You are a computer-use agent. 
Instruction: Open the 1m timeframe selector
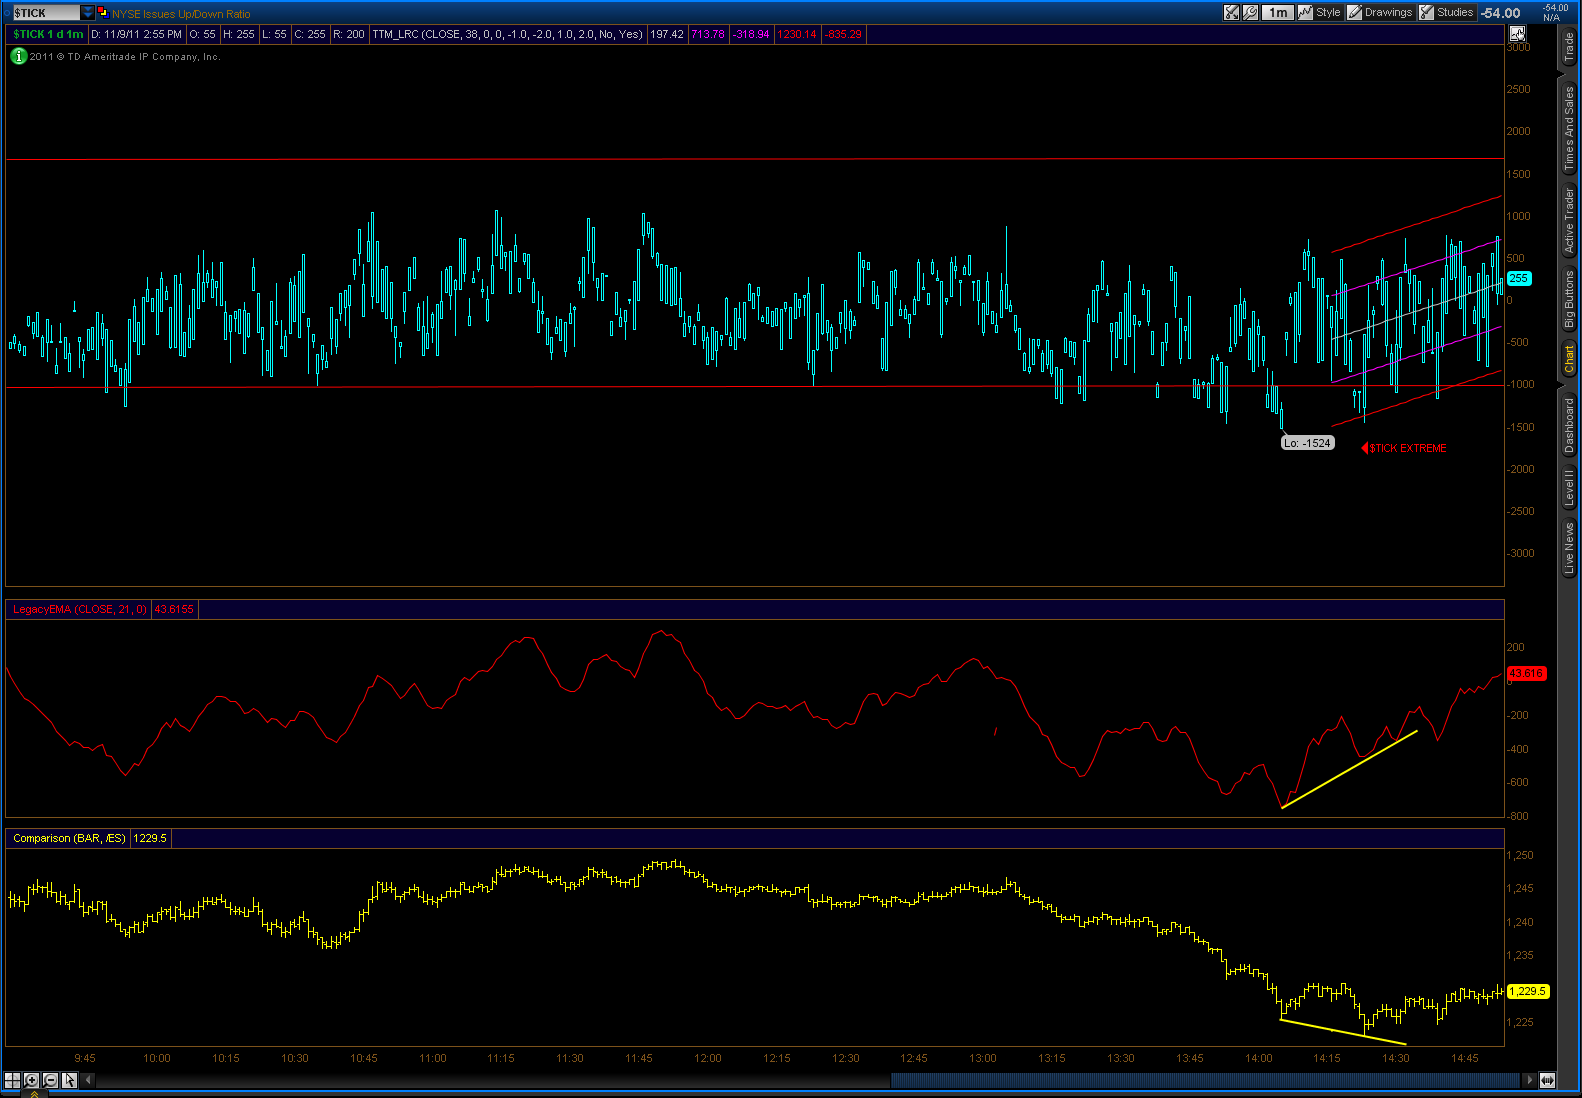pos(1278,12)
